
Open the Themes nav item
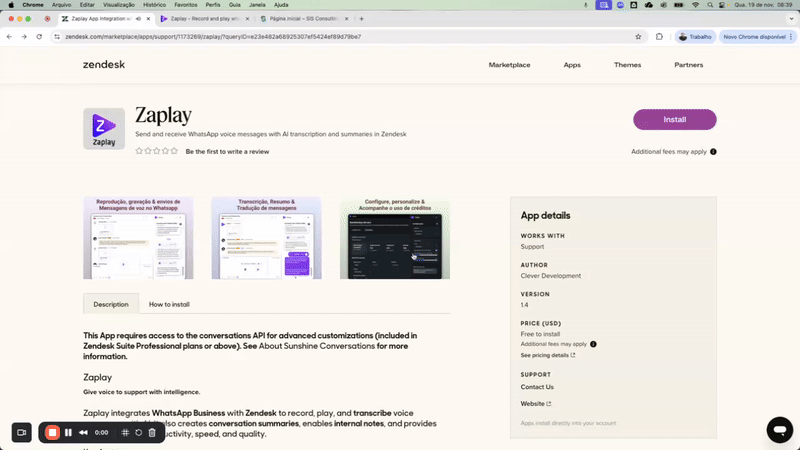click(627, 65)
